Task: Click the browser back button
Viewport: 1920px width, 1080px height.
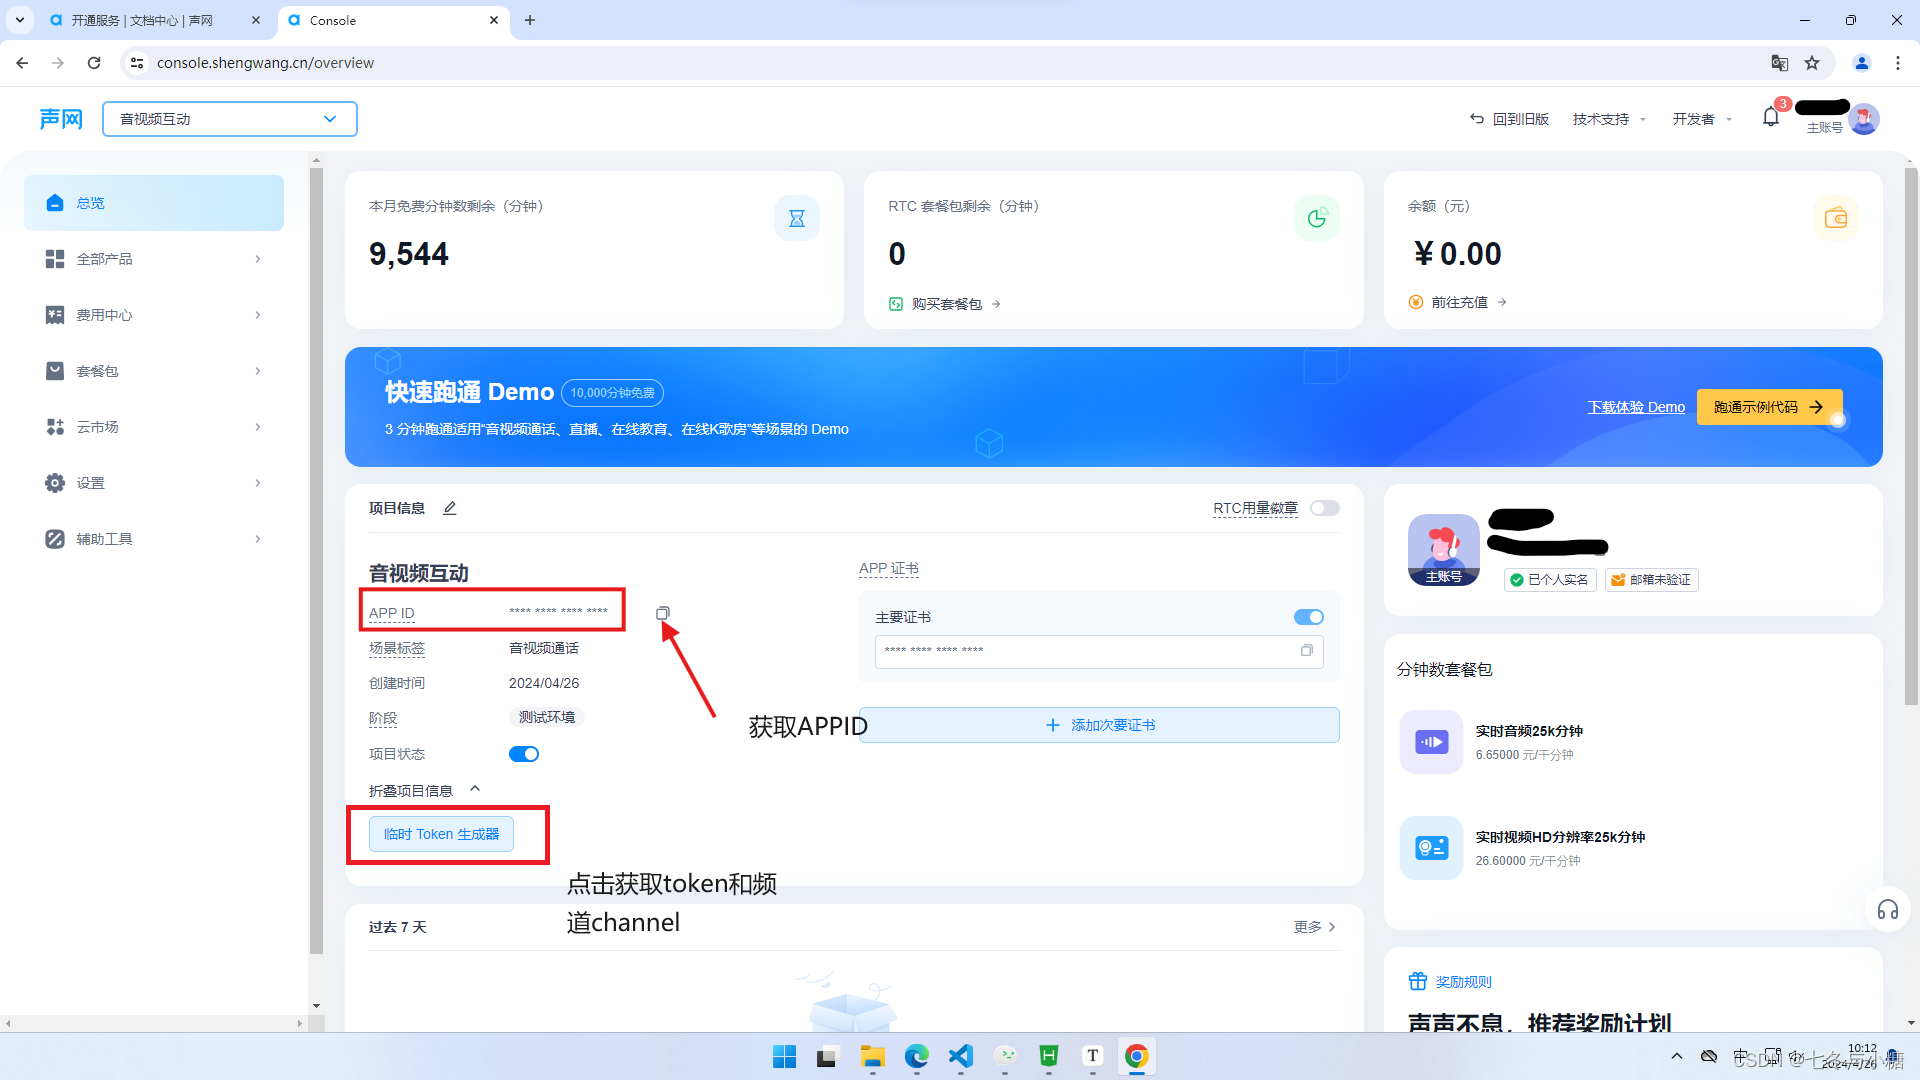Action: [x=22, y=63]
